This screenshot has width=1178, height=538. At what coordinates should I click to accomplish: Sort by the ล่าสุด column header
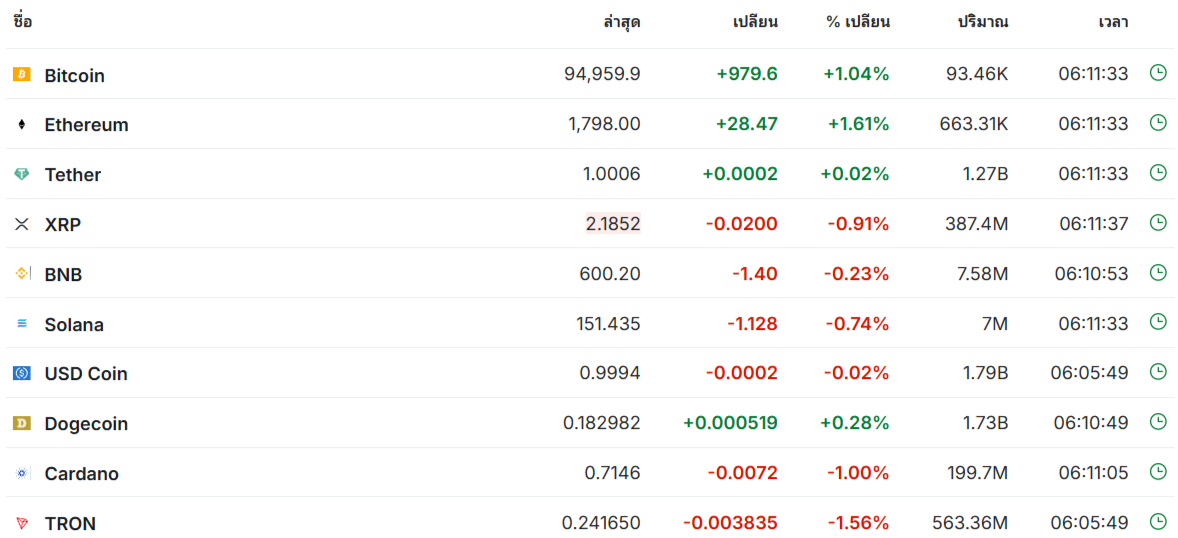pos(621,22)
